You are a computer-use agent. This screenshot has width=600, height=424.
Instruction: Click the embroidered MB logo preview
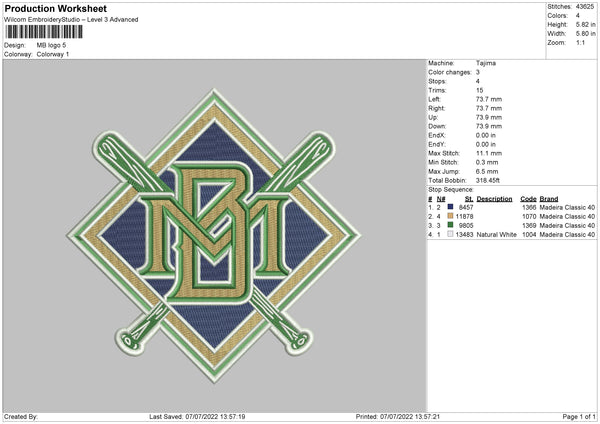(x=214, y=235)
